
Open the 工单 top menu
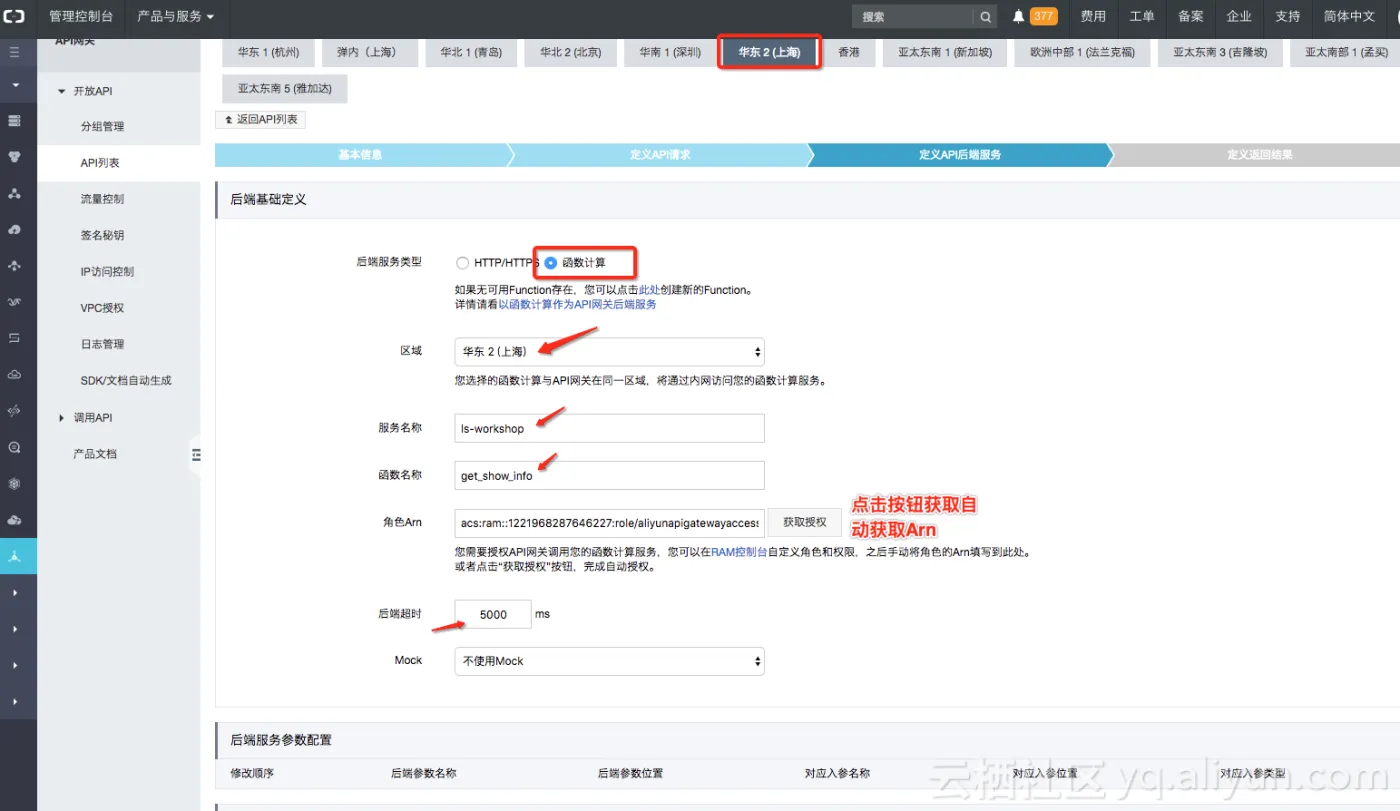click(1142, 17)
